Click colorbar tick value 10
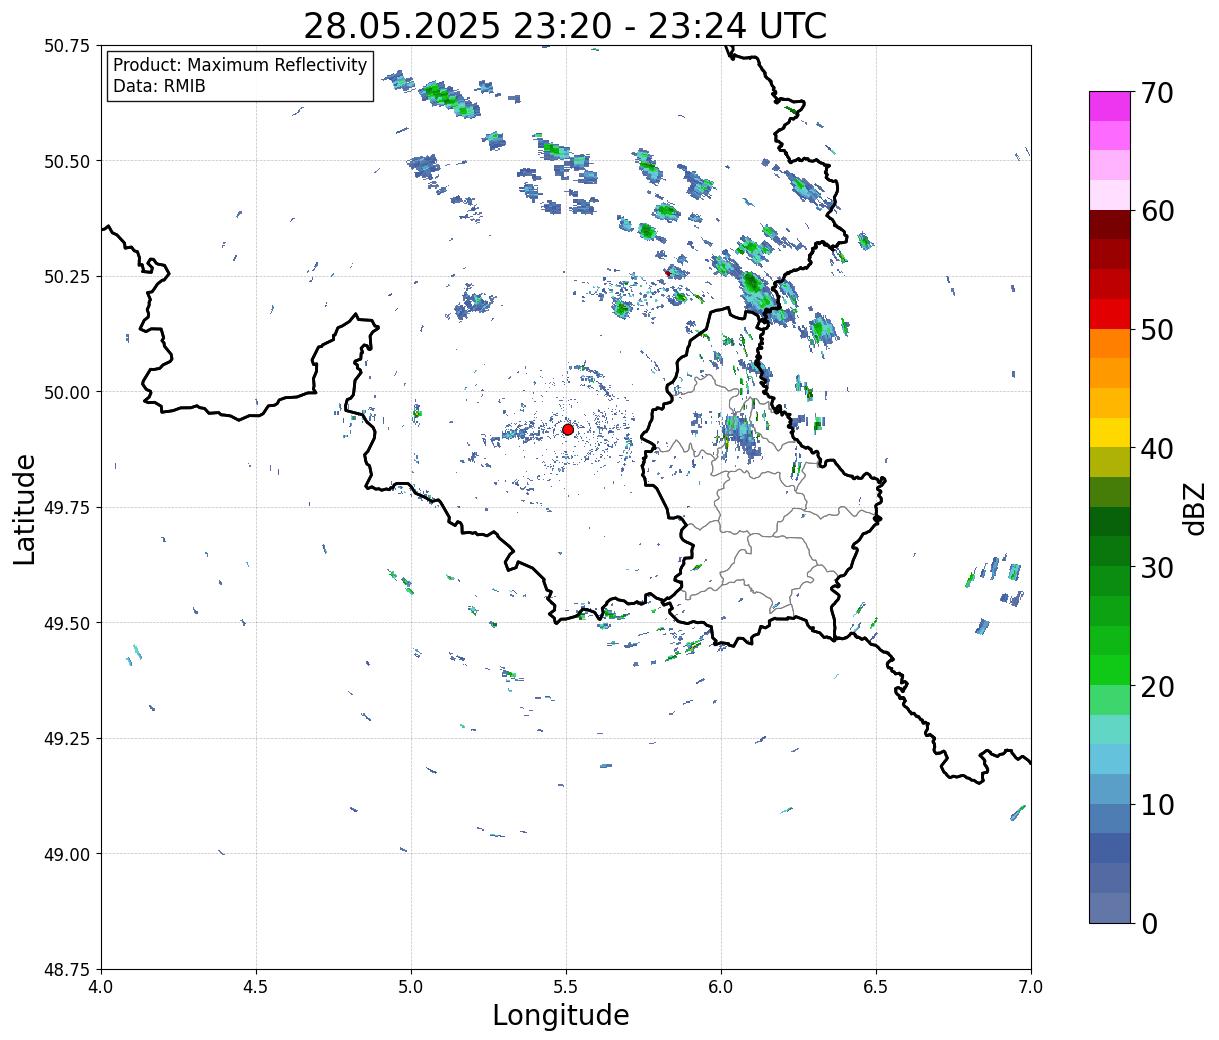1219x1040 pixels. (1156, 805)
